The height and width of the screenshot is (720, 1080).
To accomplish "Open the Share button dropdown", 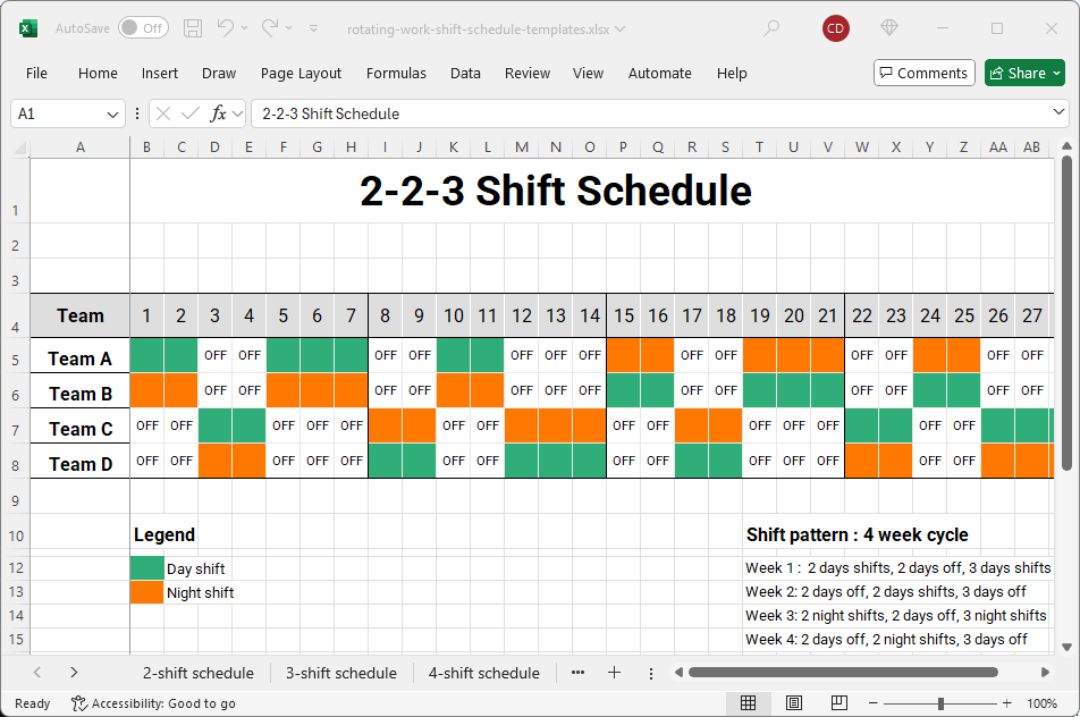I will [x=1056, y=73].
